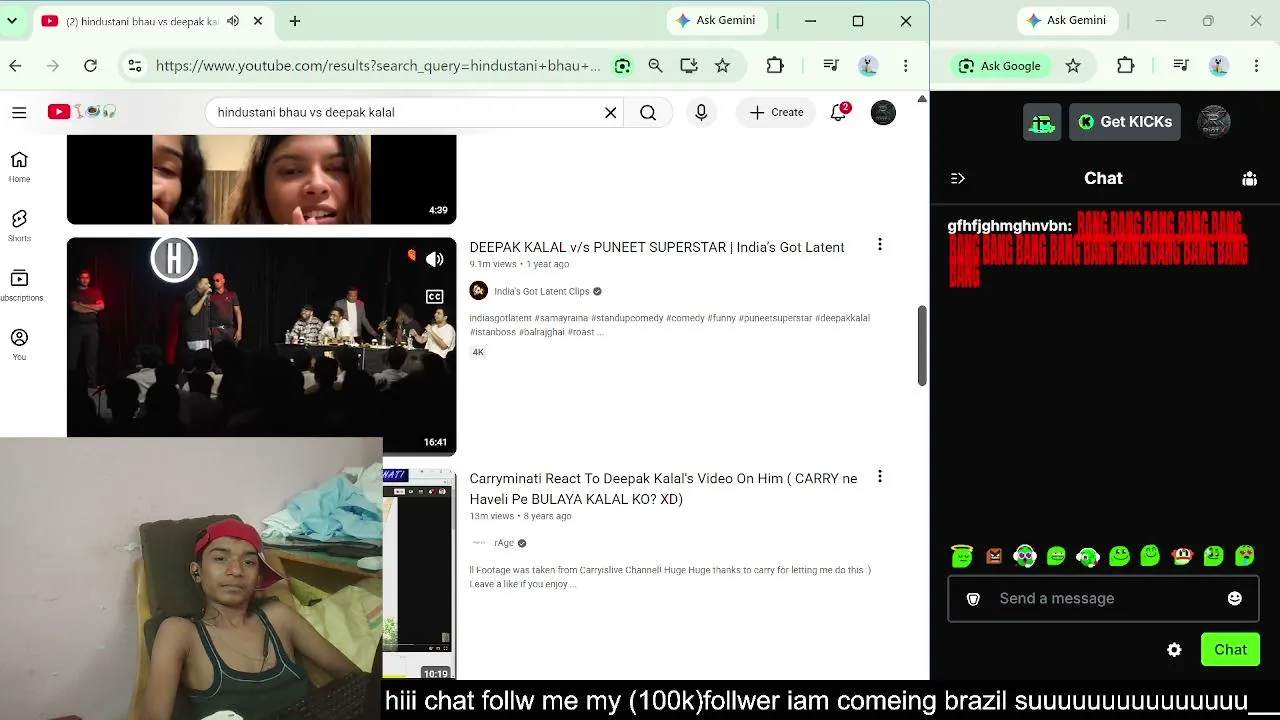
Task: Show the chat users list icon
Action: point(1250,178)
